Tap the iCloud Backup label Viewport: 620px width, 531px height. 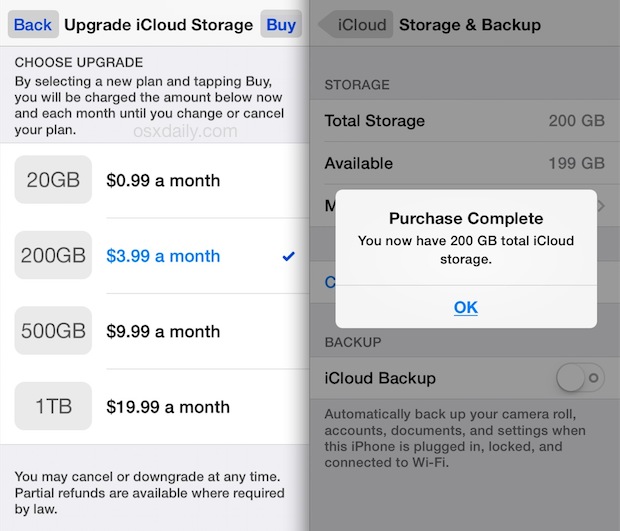pos(380,379)
